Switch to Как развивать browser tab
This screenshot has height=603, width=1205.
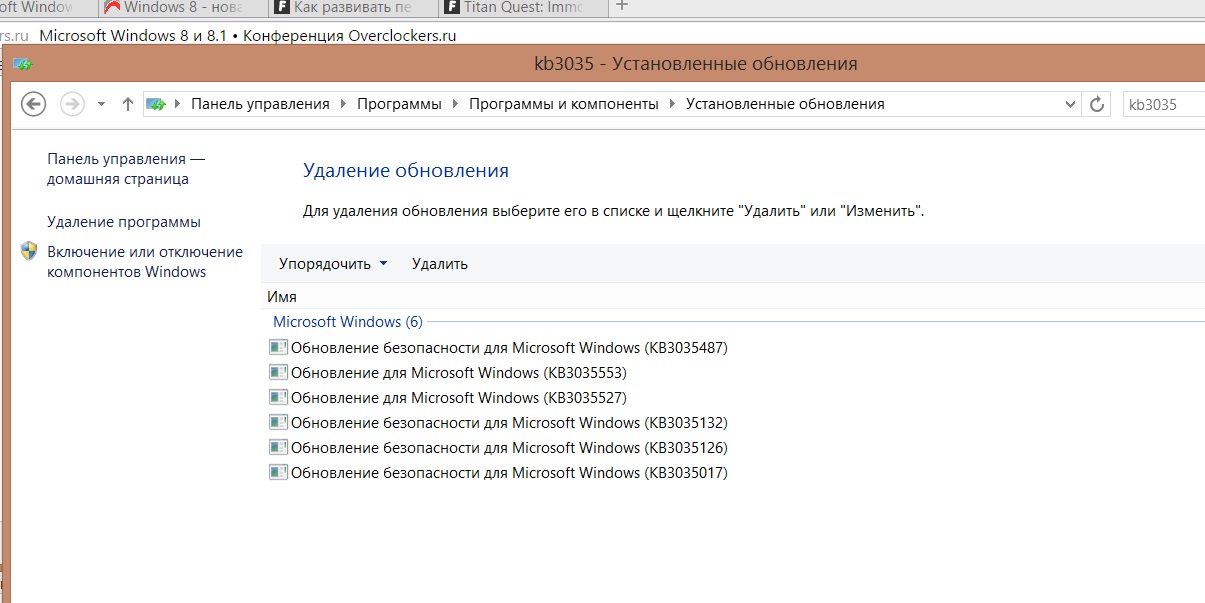[x=353, y=8]
